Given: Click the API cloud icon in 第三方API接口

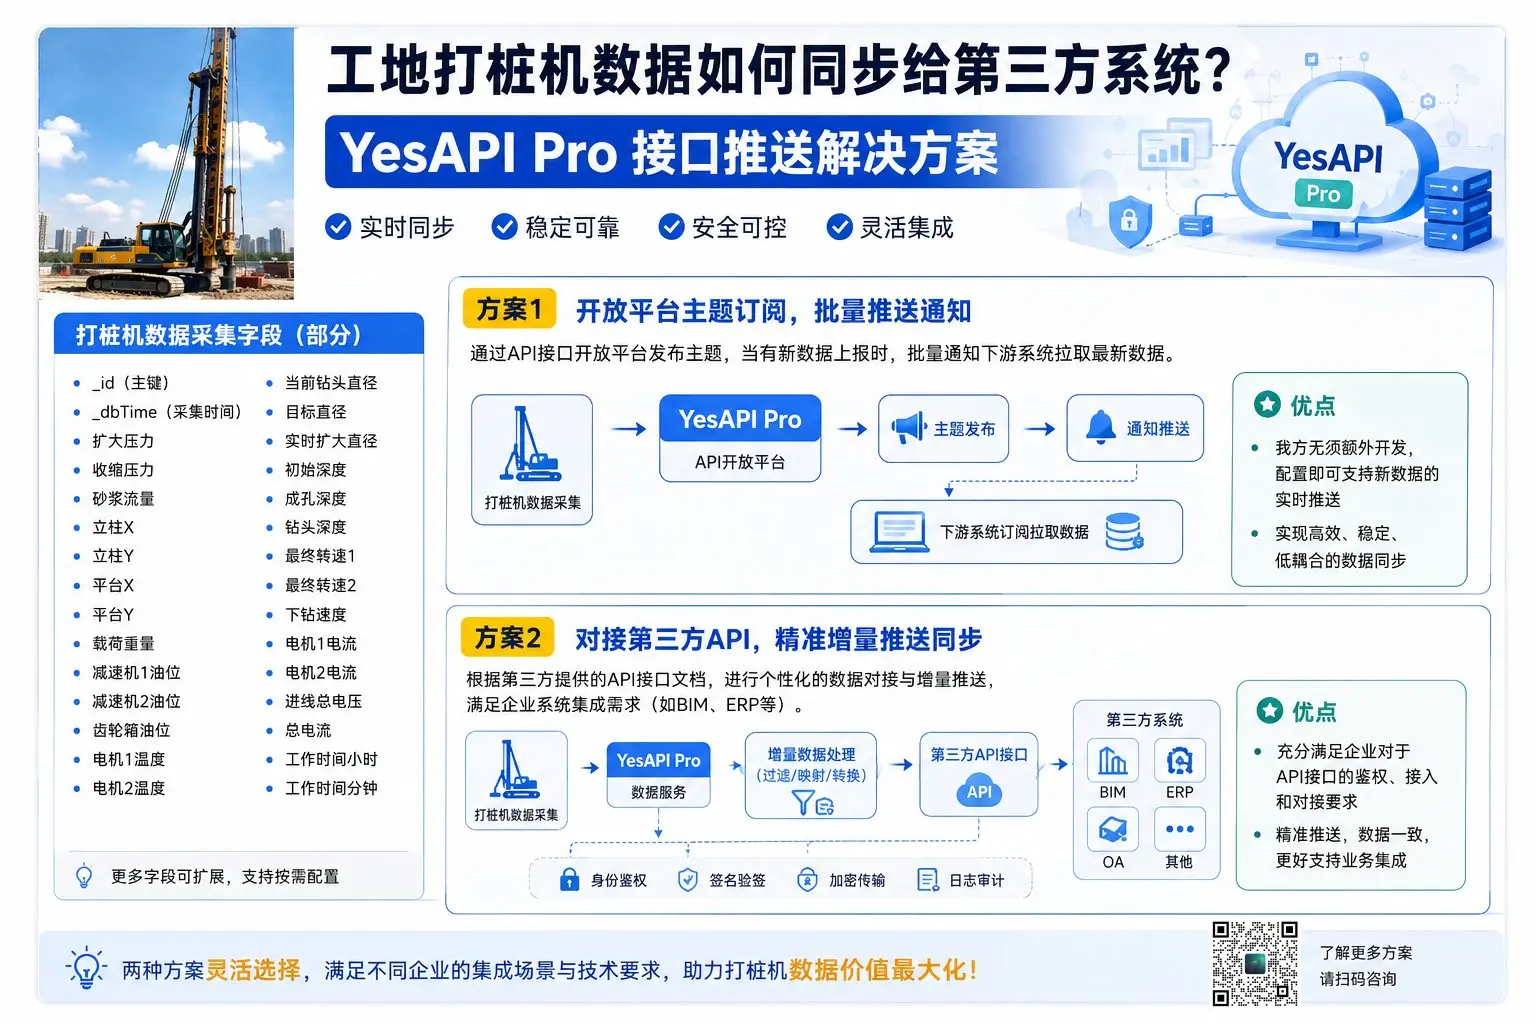Looking at the screenshot, I should point(979,792).
